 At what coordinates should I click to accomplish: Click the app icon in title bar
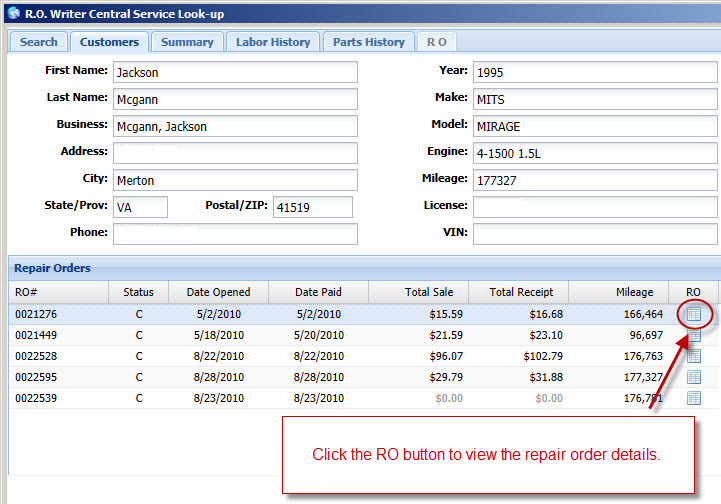point(12,13)
